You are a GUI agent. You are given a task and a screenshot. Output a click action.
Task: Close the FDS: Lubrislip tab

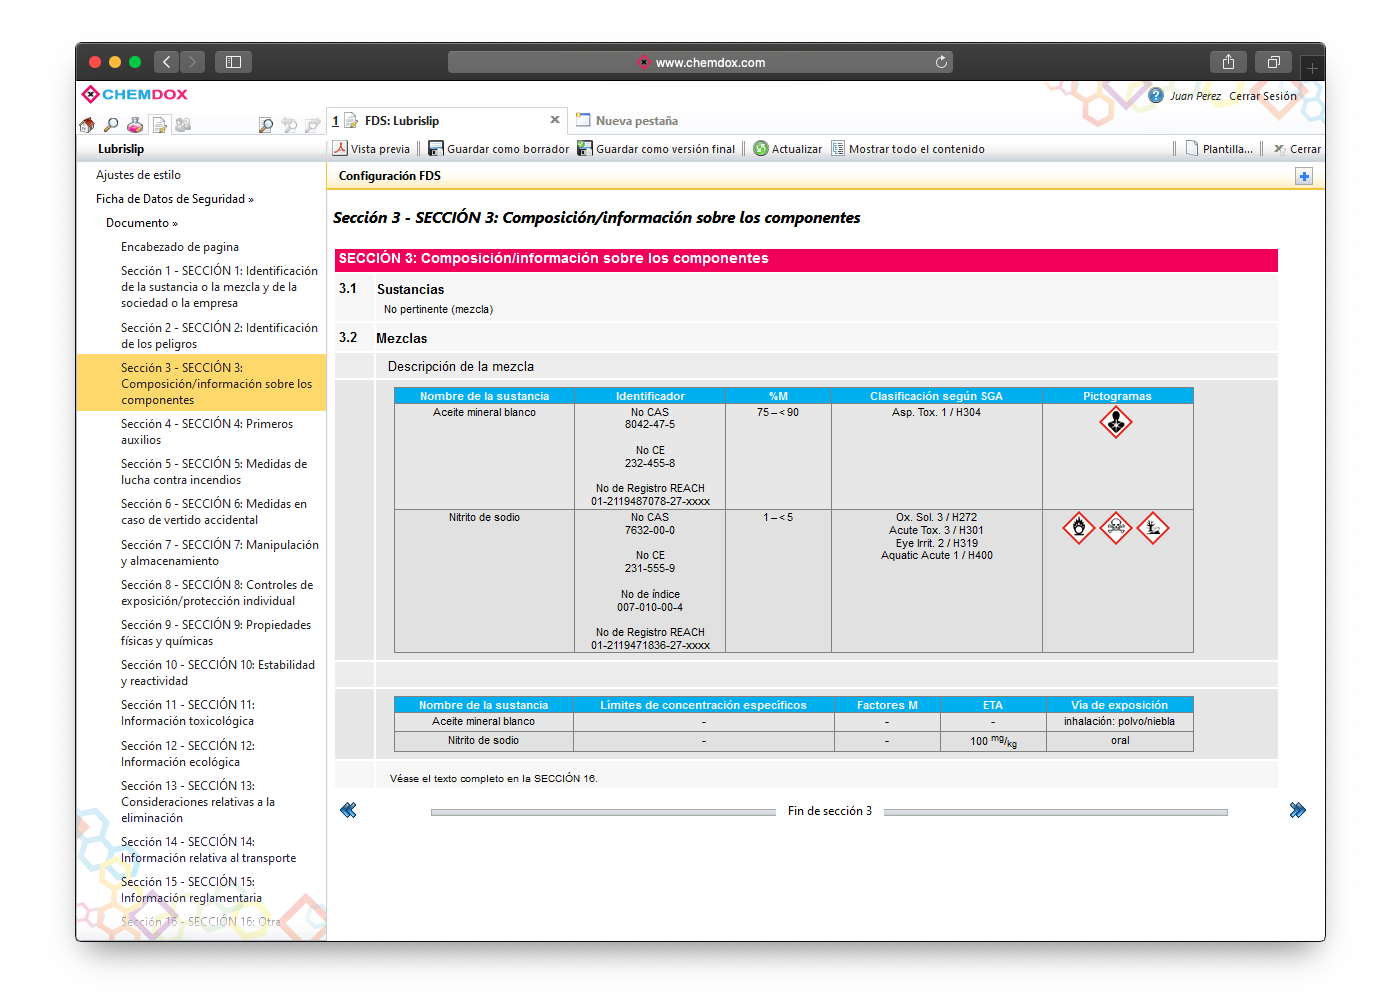coord(555,119)
